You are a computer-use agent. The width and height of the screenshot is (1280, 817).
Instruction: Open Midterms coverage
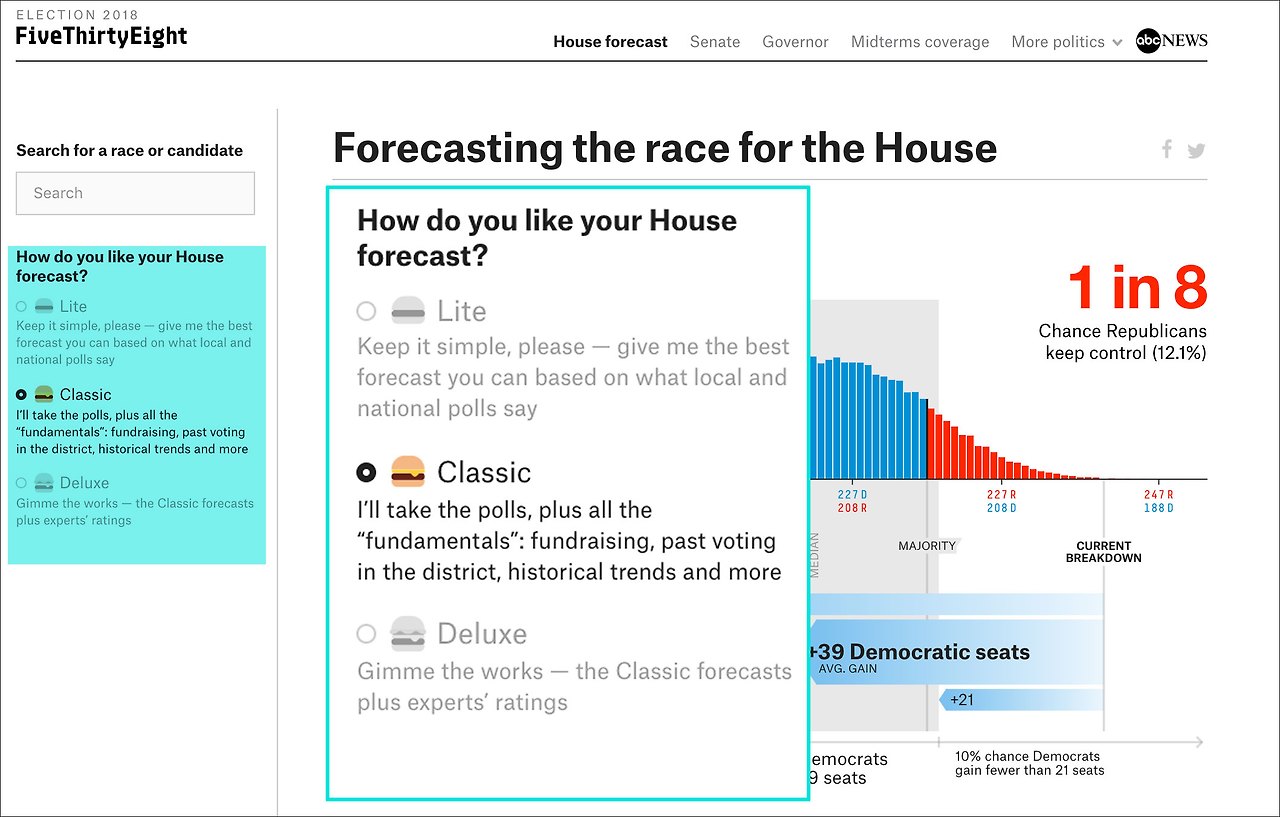[x=919, y=42]
